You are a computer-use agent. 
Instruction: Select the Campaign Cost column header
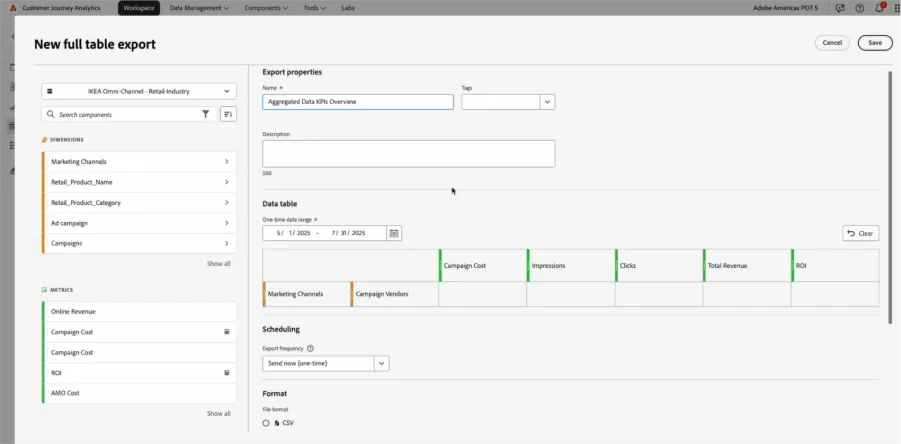click(x=482, y=265)
